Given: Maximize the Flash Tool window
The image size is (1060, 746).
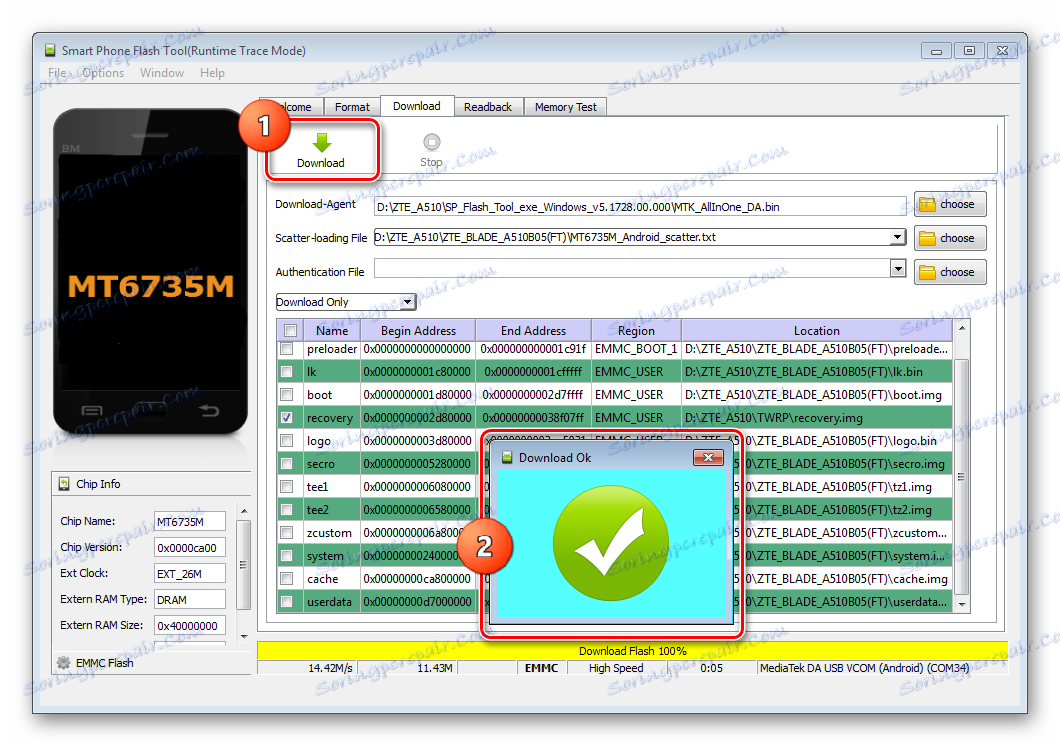Looking at the screenshot, I should [x=969, y=51].
